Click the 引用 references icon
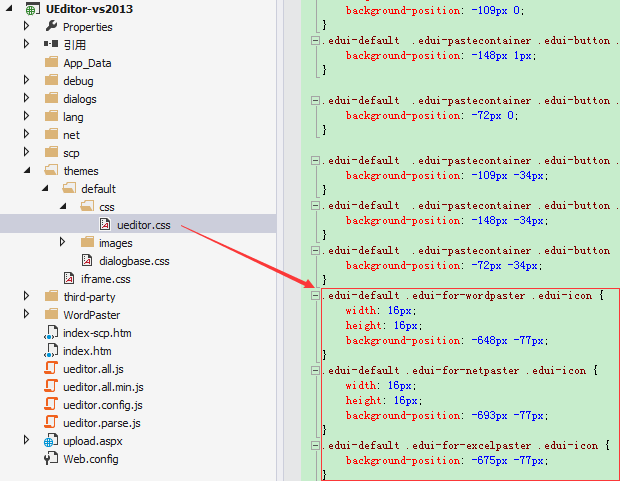620x481 pixels. [x=51, y=44]
